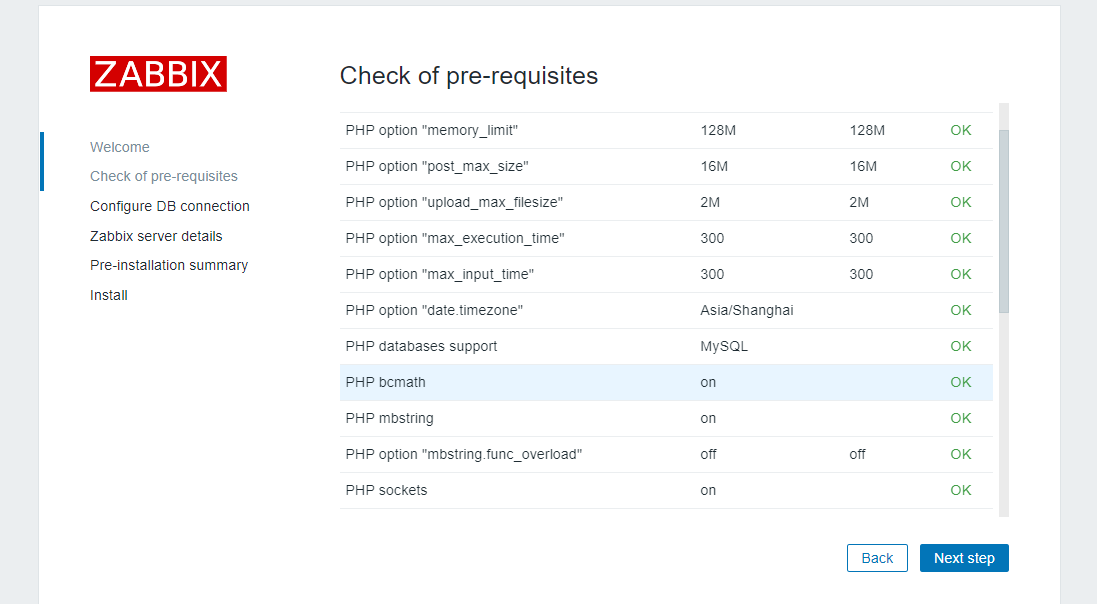Select Check of pre-requisites step
The image size is (1097, 604).
tap(164, 176)
